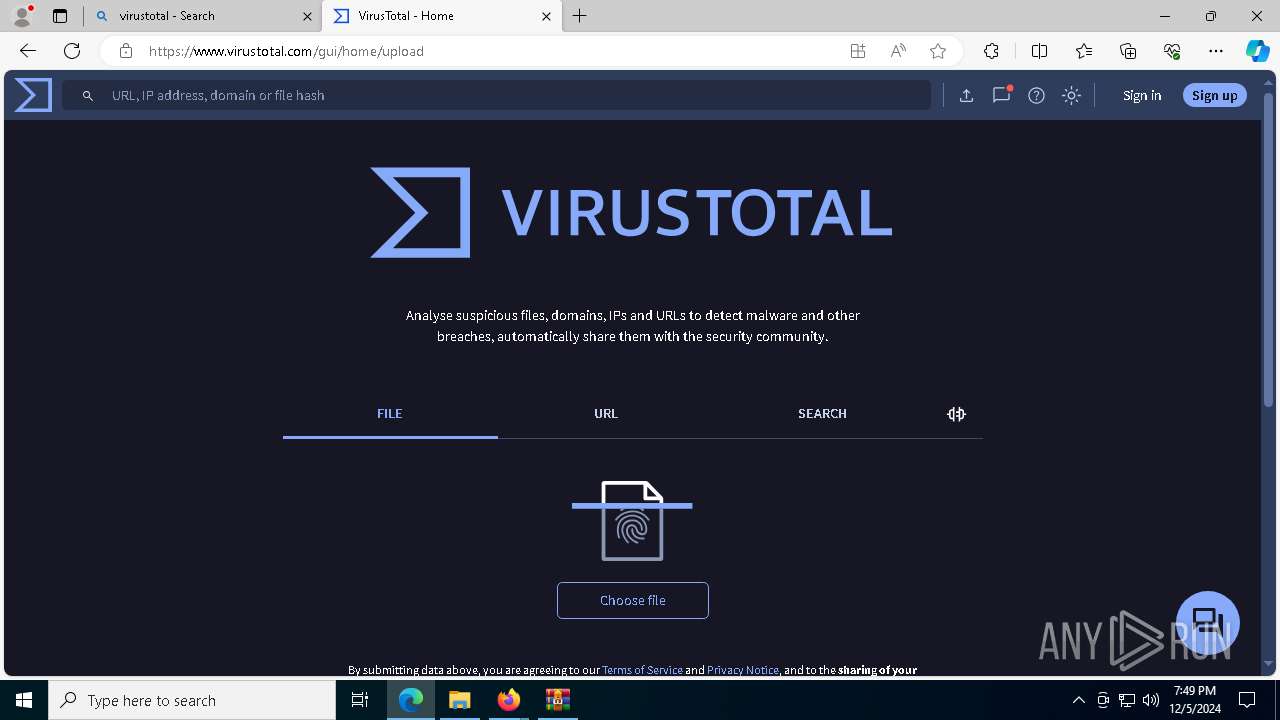This screenshot has height=720, width=1280.
Task: Open tab actions menu icon
Action: (60, 16)
